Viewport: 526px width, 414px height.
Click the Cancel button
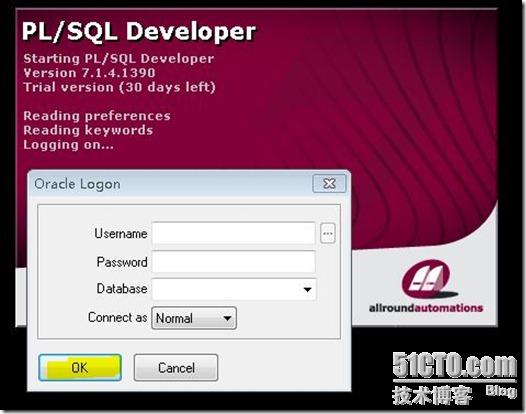point(176,368)
